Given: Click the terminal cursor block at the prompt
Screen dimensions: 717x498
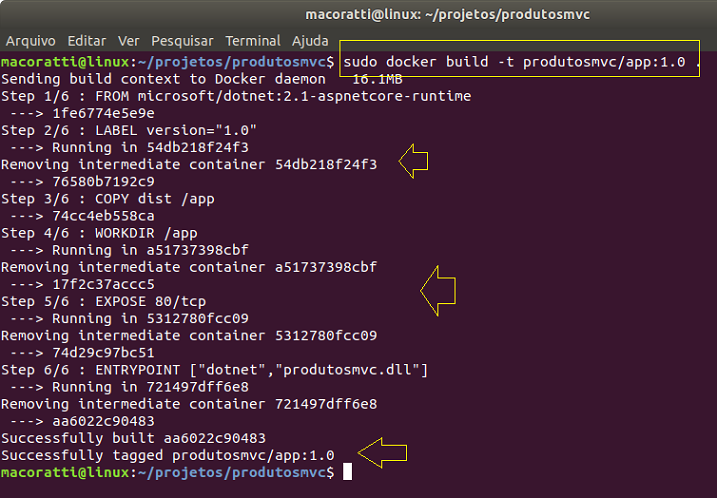Looking at the screenshot, I should 348,472.
